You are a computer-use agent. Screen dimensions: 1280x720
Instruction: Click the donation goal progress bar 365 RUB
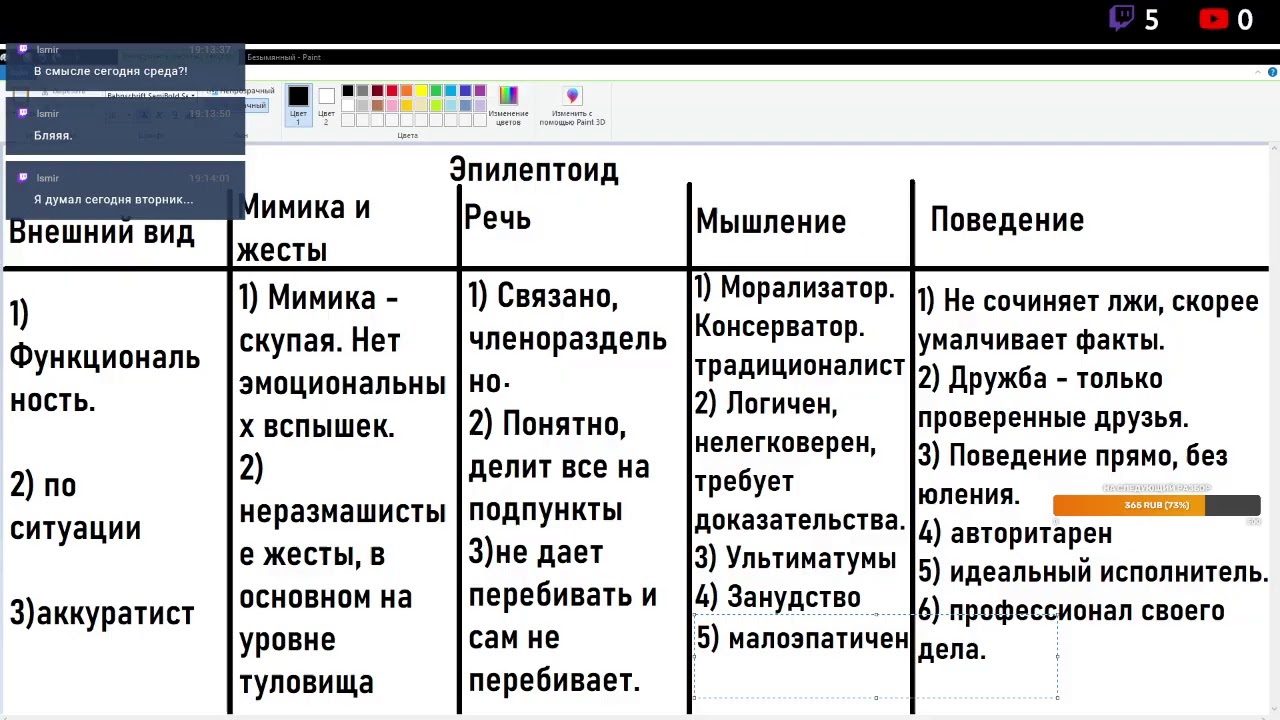click(1157, 505)
